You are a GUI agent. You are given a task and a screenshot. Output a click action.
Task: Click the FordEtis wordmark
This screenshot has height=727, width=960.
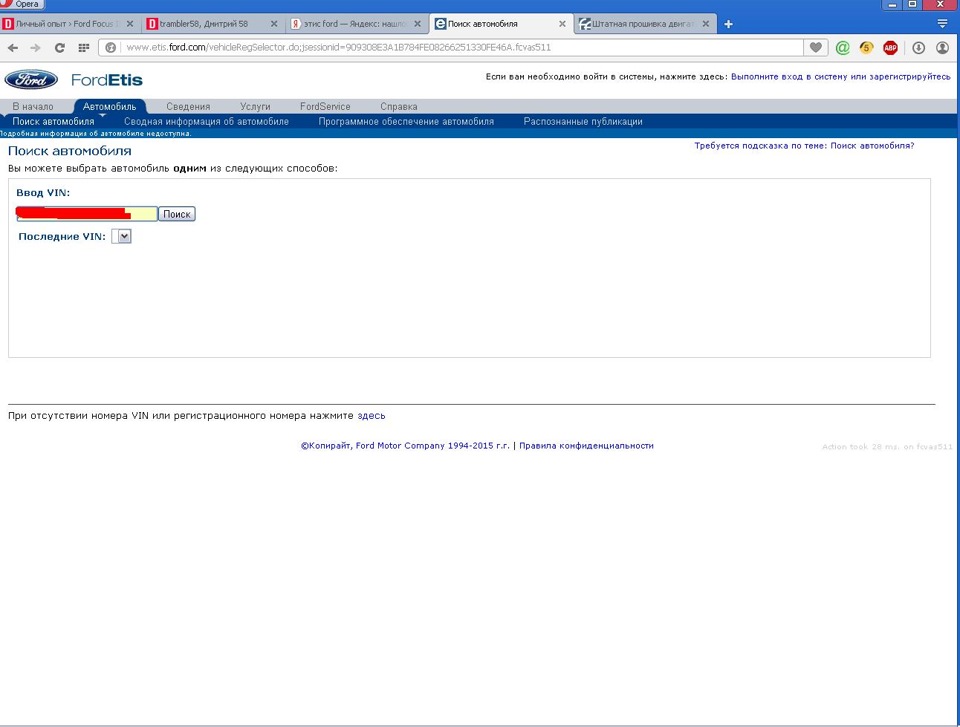click(x=107, y=80)
